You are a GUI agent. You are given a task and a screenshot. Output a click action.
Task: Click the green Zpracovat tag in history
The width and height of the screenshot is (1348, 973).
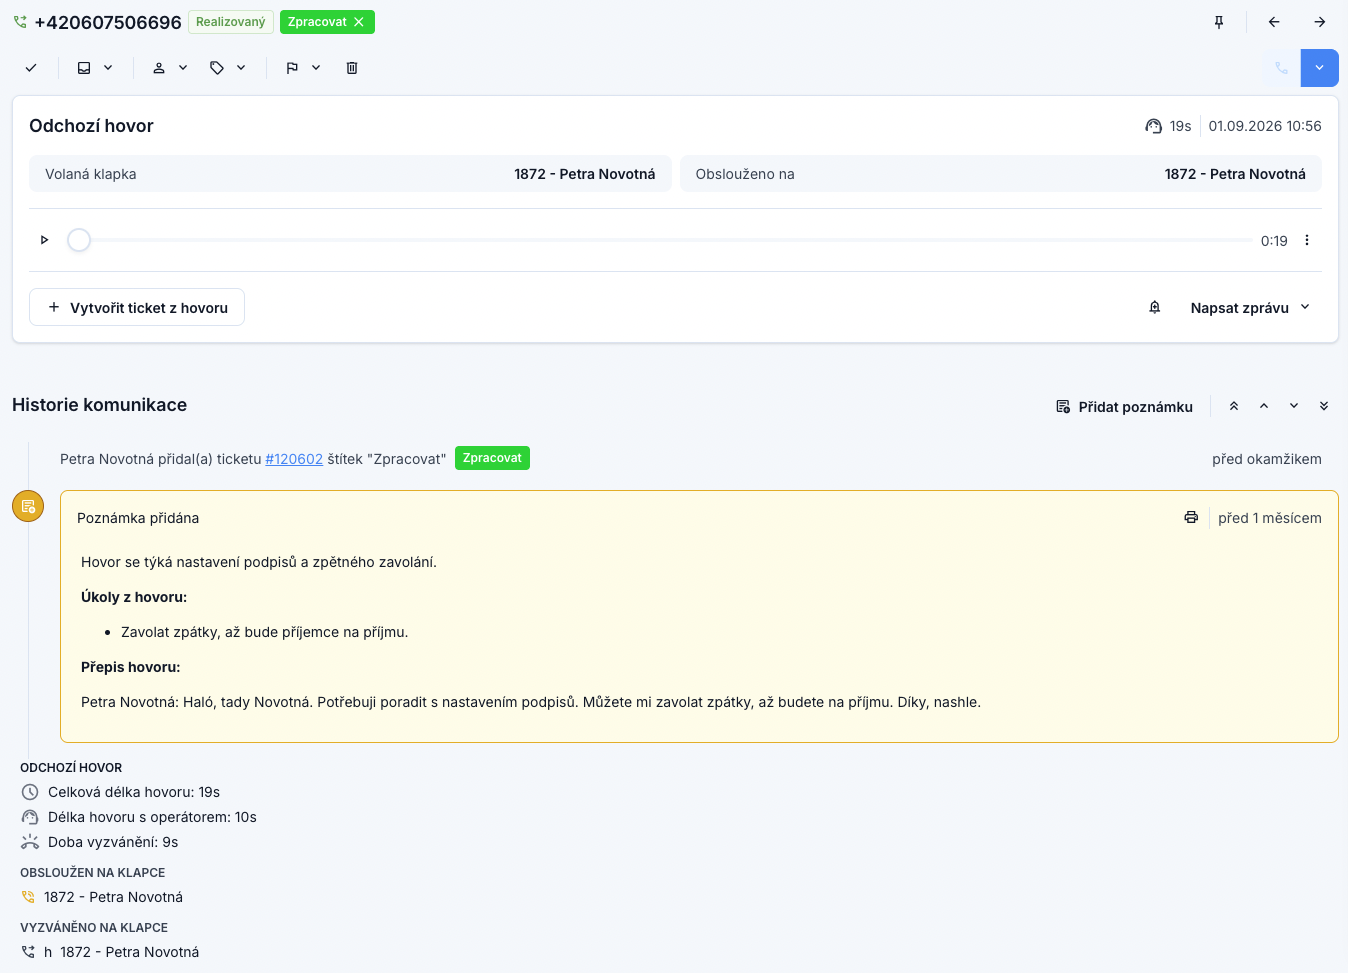coord(492,458)
